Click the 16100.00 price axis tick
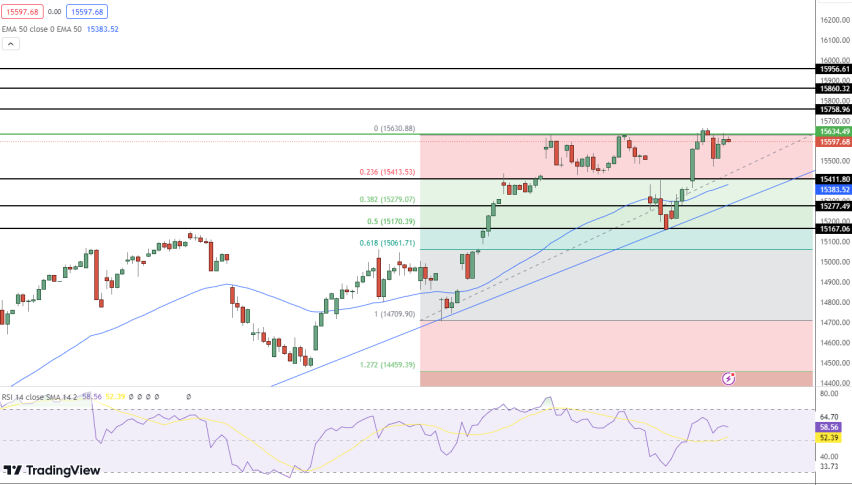 835,40
